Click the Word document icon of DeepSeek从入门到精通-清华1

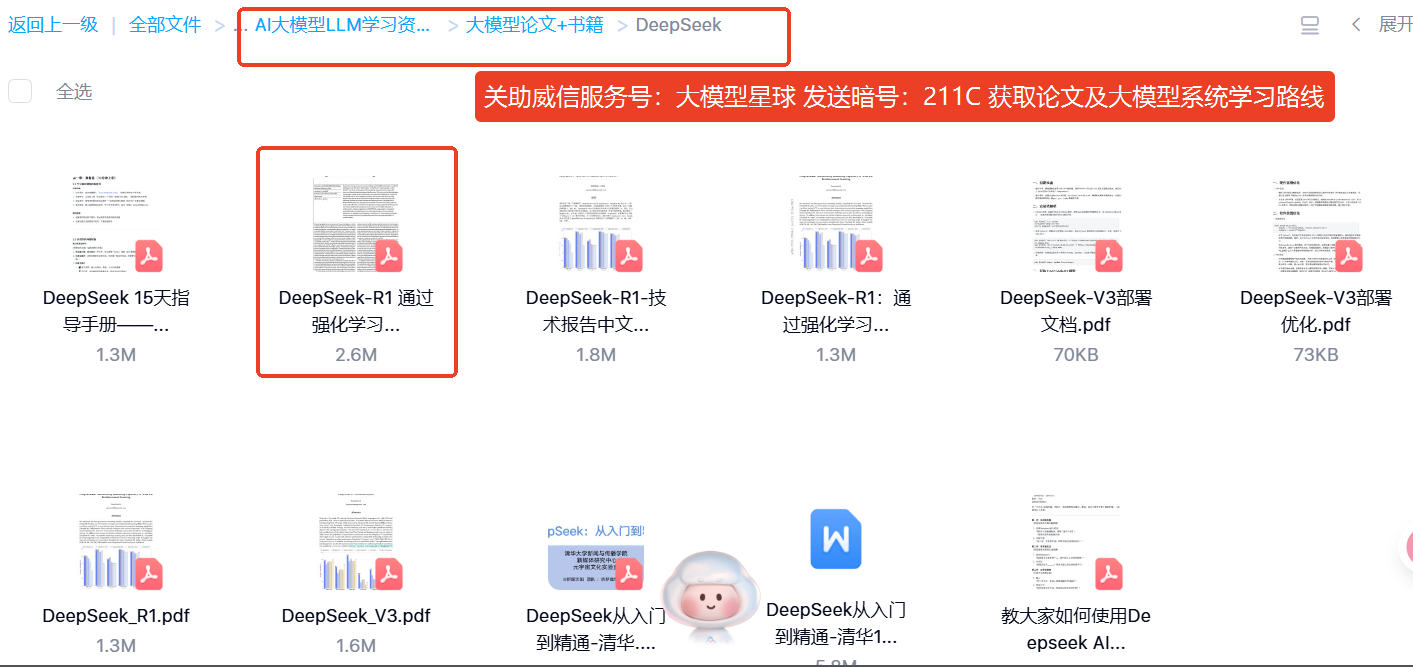[836, 539]
